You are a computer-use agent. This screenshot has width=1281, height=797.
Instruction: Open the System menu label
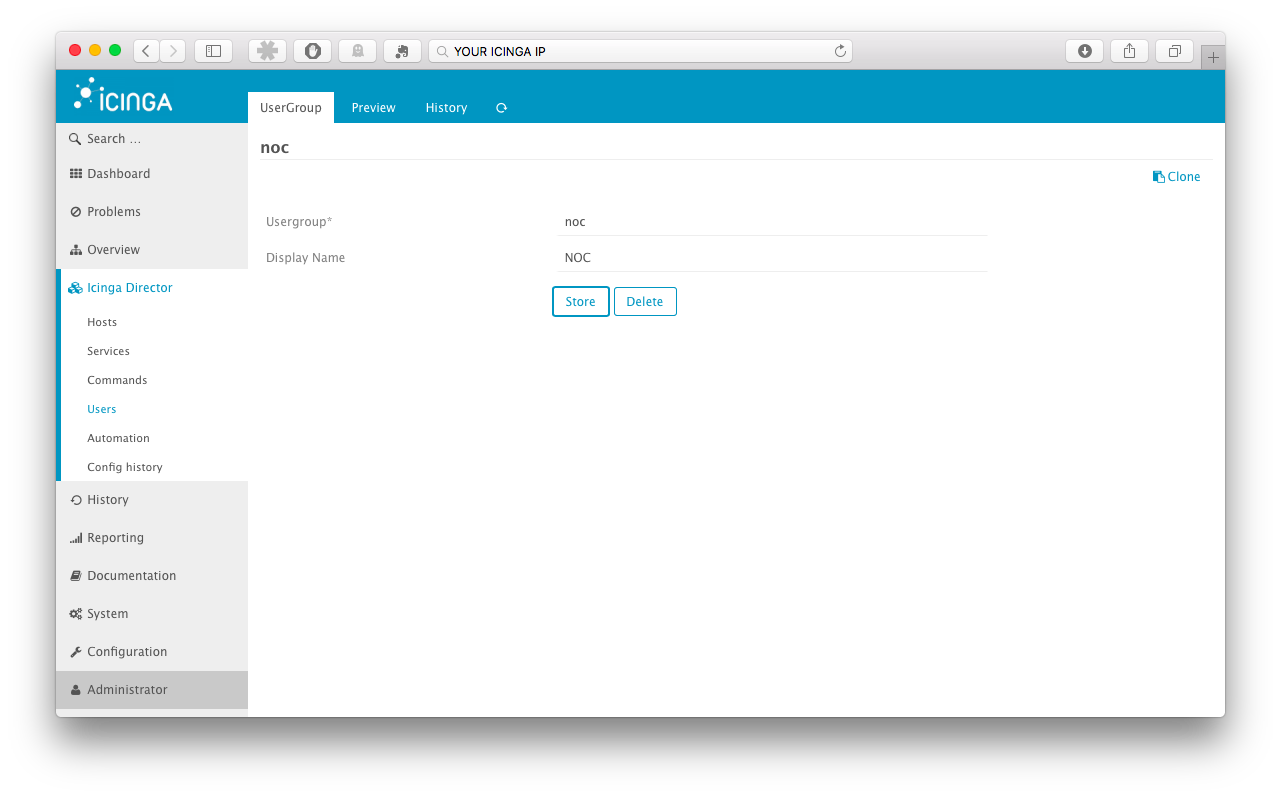click(108, 614)
